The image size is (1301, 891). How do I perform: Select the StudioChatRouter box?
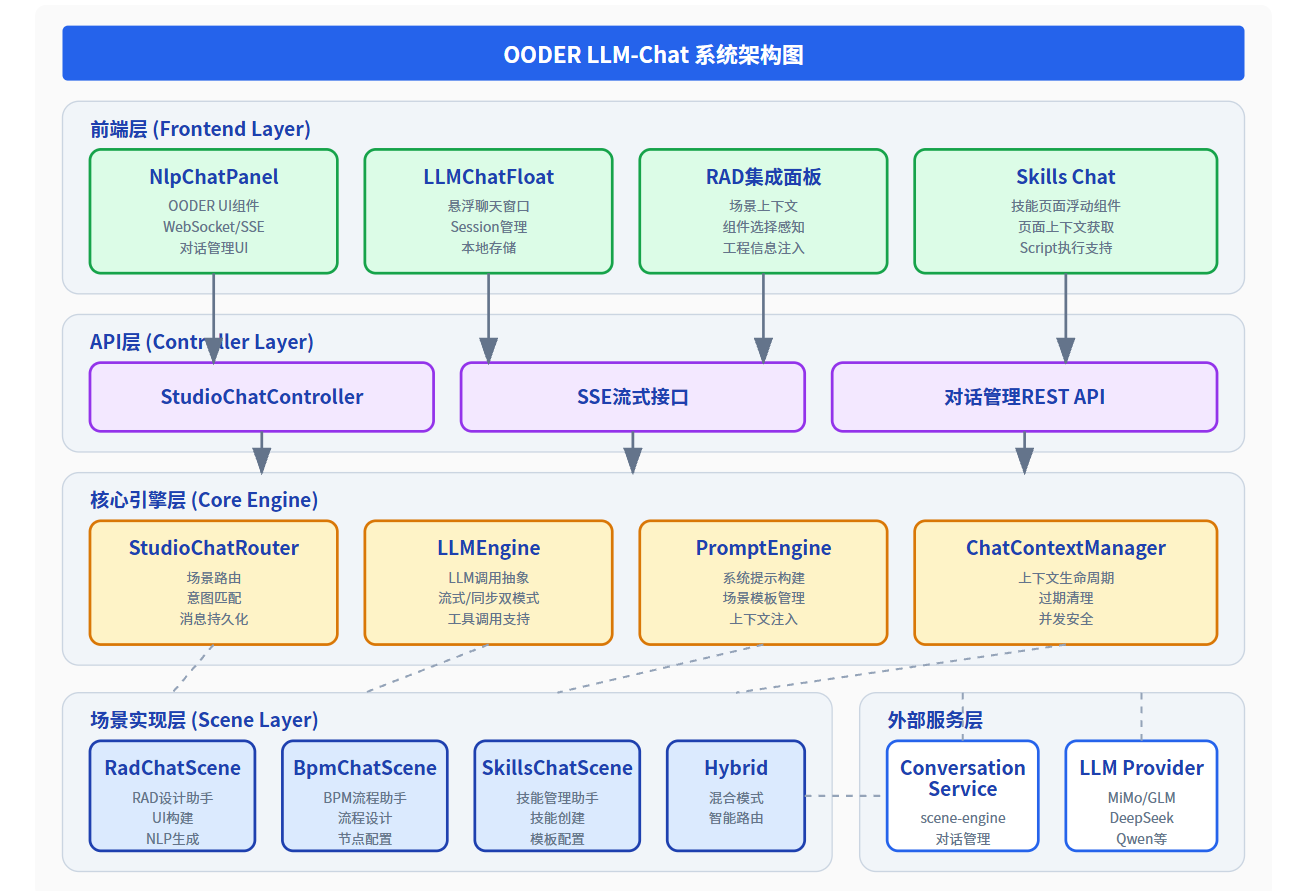(213, 582)
